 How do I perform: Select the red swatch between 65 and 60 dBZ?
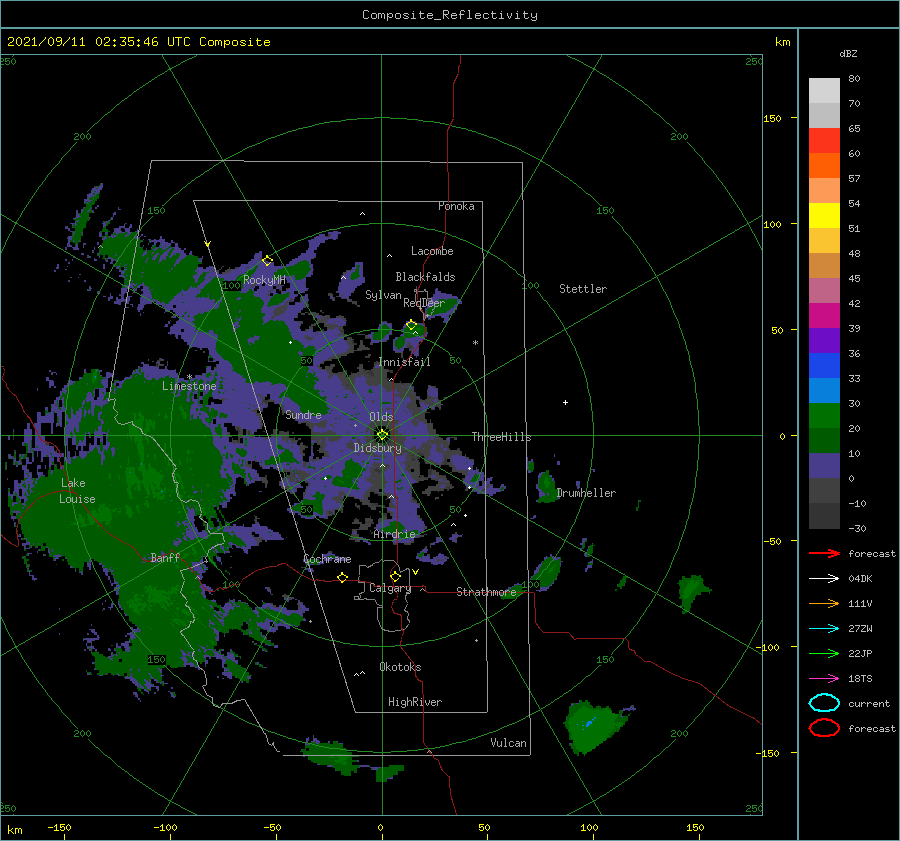(x=824, y=141)
